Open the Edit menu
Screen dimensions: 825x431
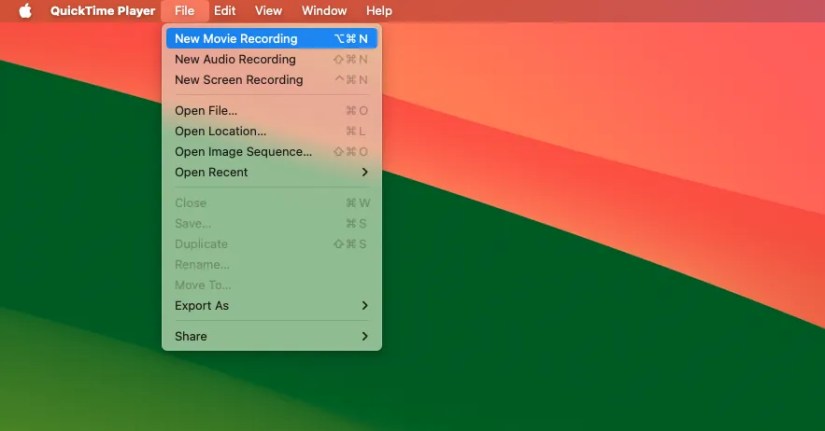(225, 11)
